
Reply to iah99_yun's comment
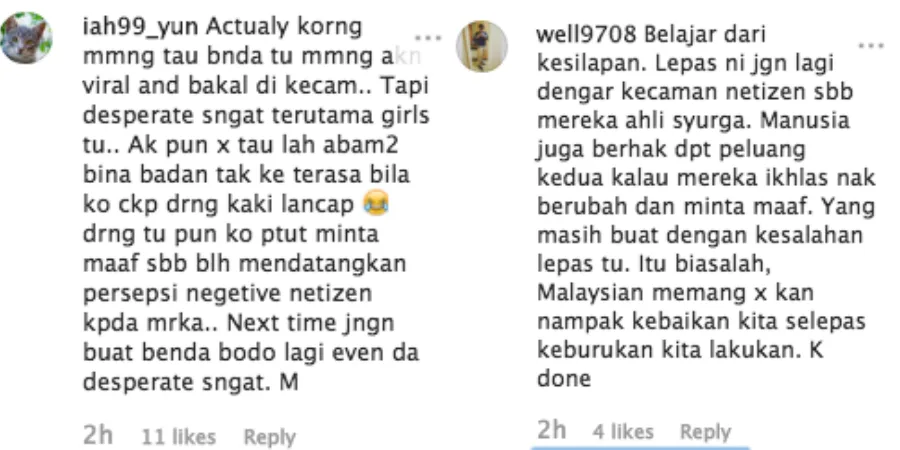point(269,437)
